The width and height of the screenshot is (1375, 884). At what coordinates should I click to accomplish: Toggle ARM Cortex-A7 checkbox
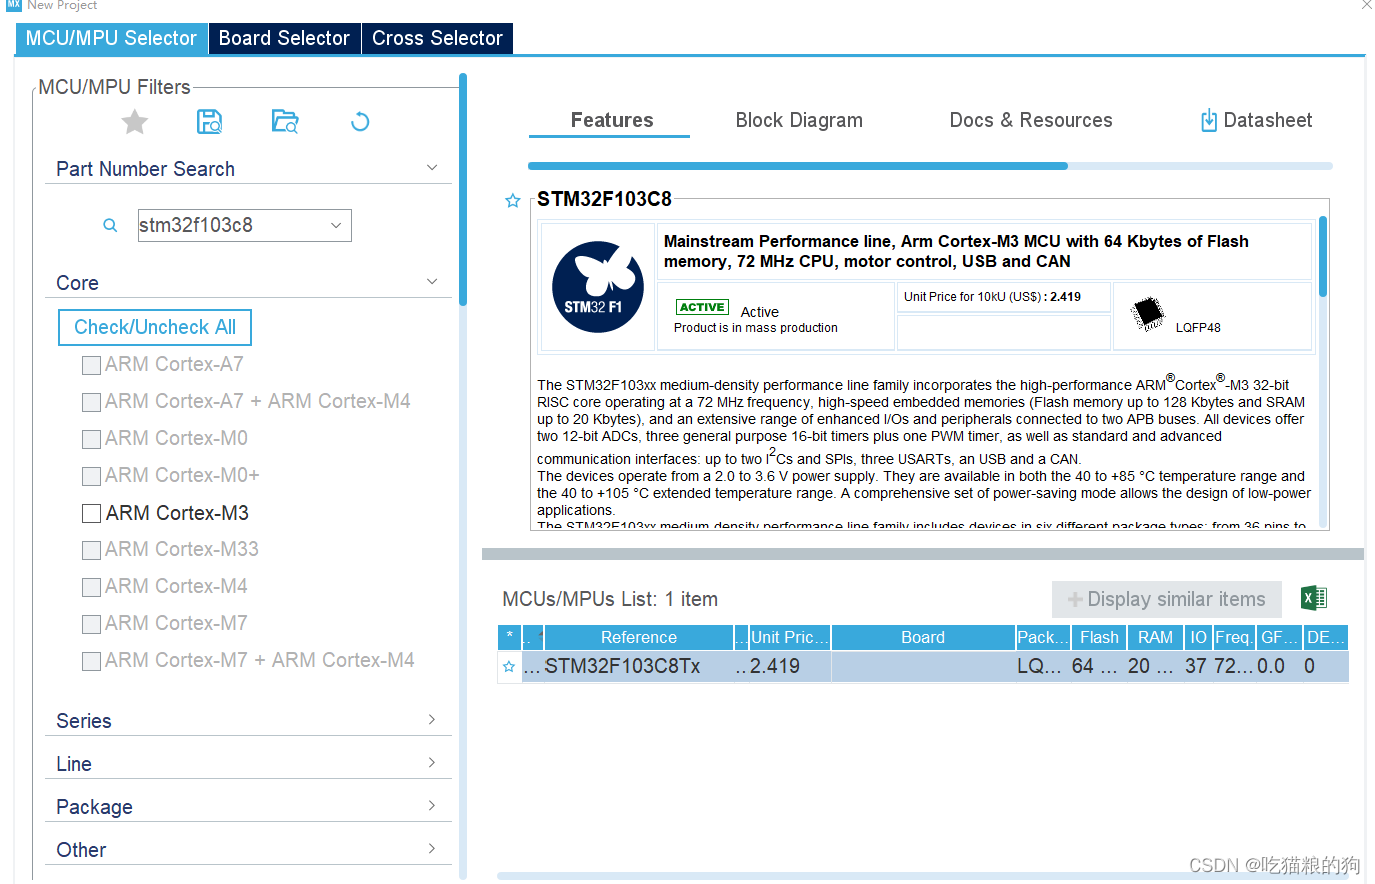click(91, 365)
